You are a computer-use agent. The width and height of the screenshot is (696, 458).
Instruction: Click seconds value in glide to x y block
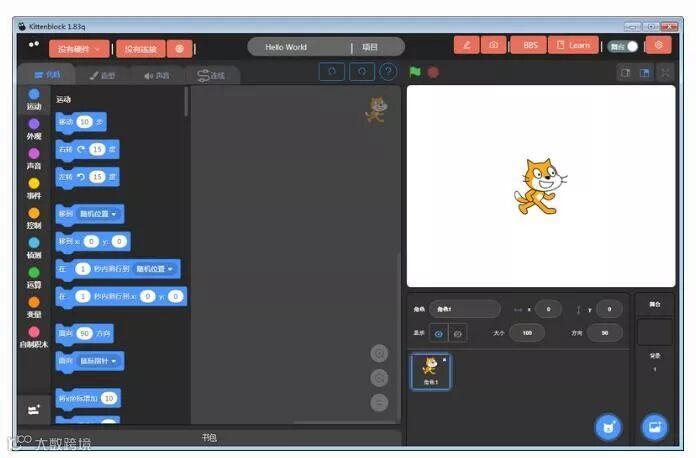pyautogui.click(x=83, y=296)
